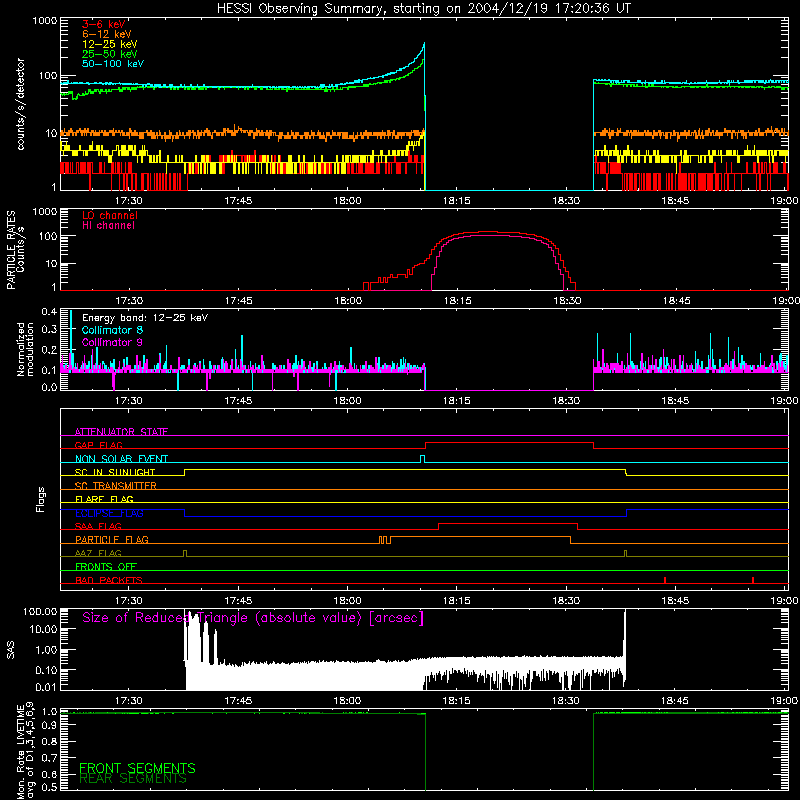Screen dimensions: 800x800
Task: Click the HESSI Observing Summary title
Action: click(x=424, y=9)
